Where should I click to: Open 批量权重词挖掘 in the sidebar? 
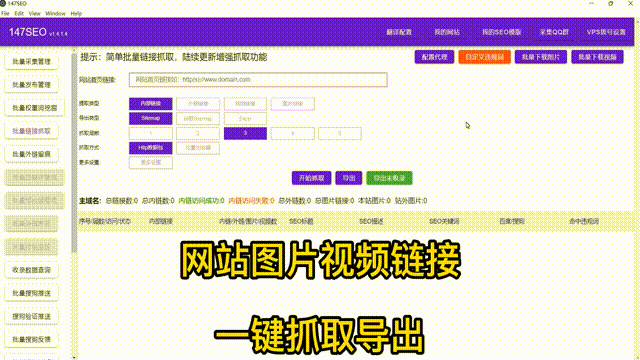coord(34,108)
